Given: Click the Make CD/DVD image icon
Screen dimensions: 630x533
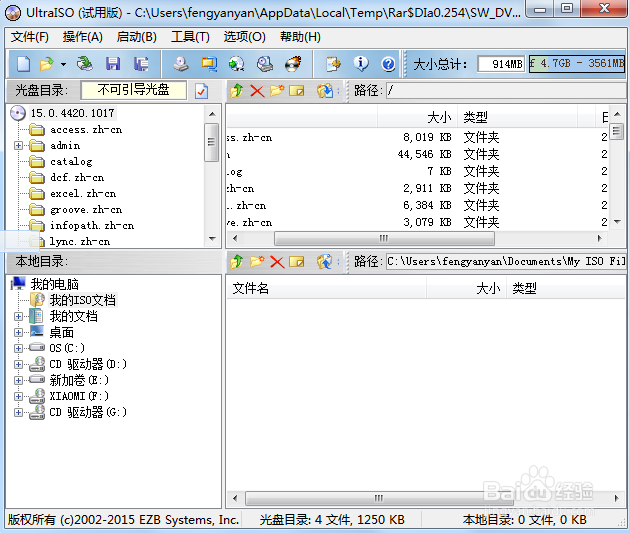Looking at the screenshot, I should tap(181, 64).
